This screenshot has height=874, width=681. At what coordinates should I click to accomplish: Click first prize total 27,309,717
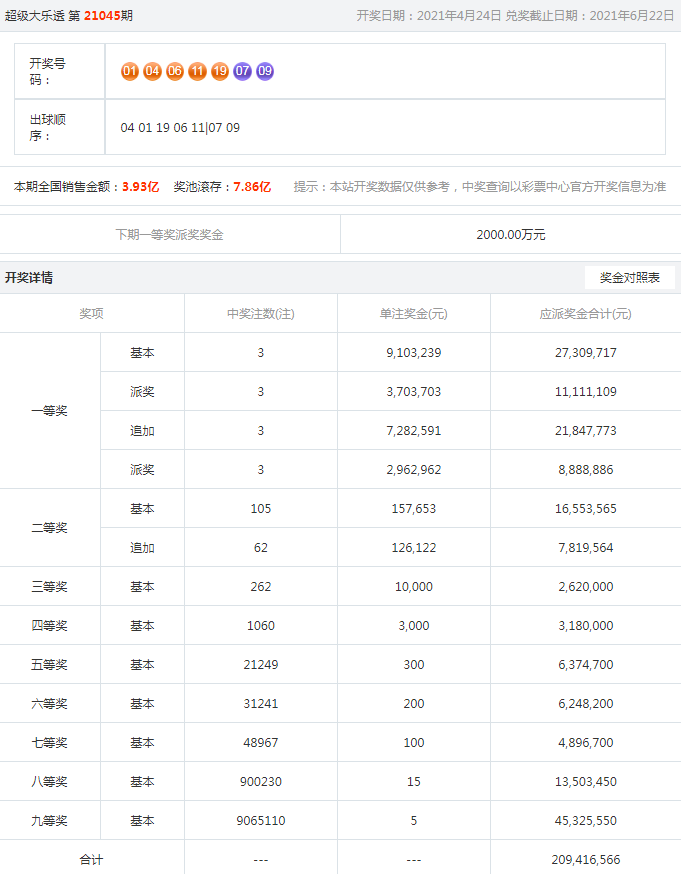point(586,353)
